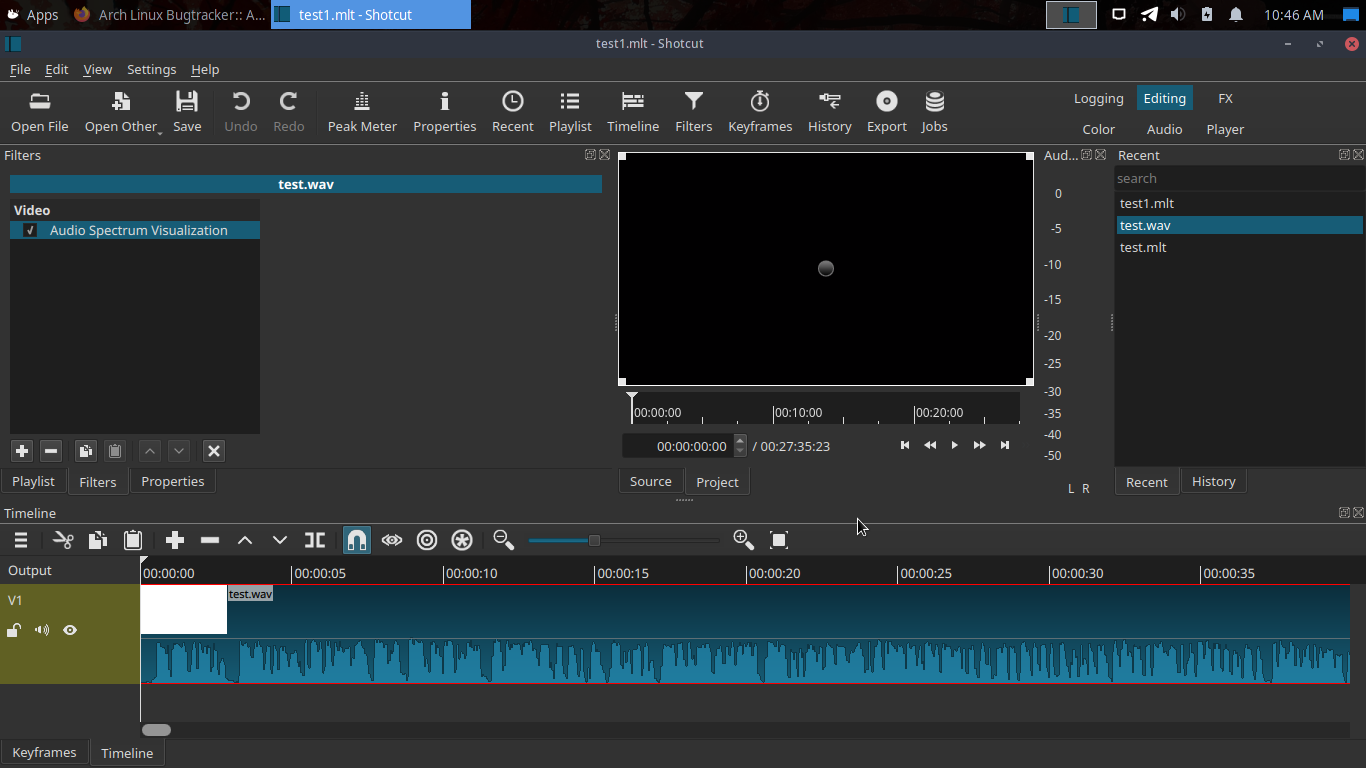Toggle snapping in the timeline toolbar
The image size is (1366, 768).
click(x=357, y=540)
